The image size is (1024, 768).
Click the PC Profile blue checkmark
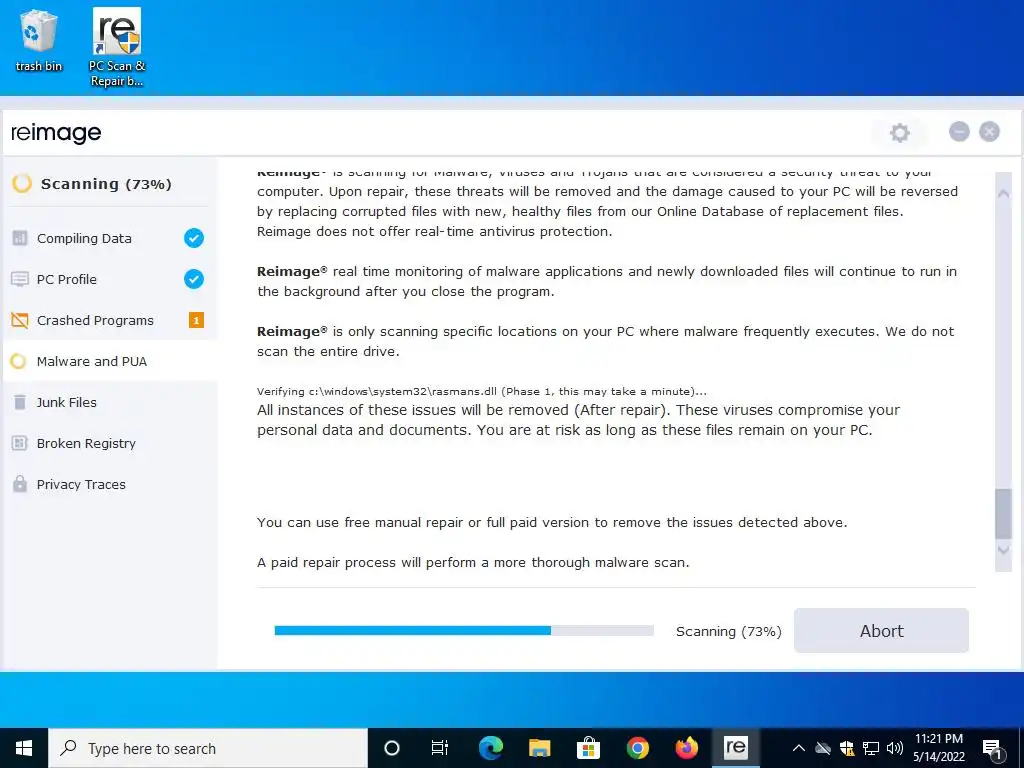coord(193,280)
